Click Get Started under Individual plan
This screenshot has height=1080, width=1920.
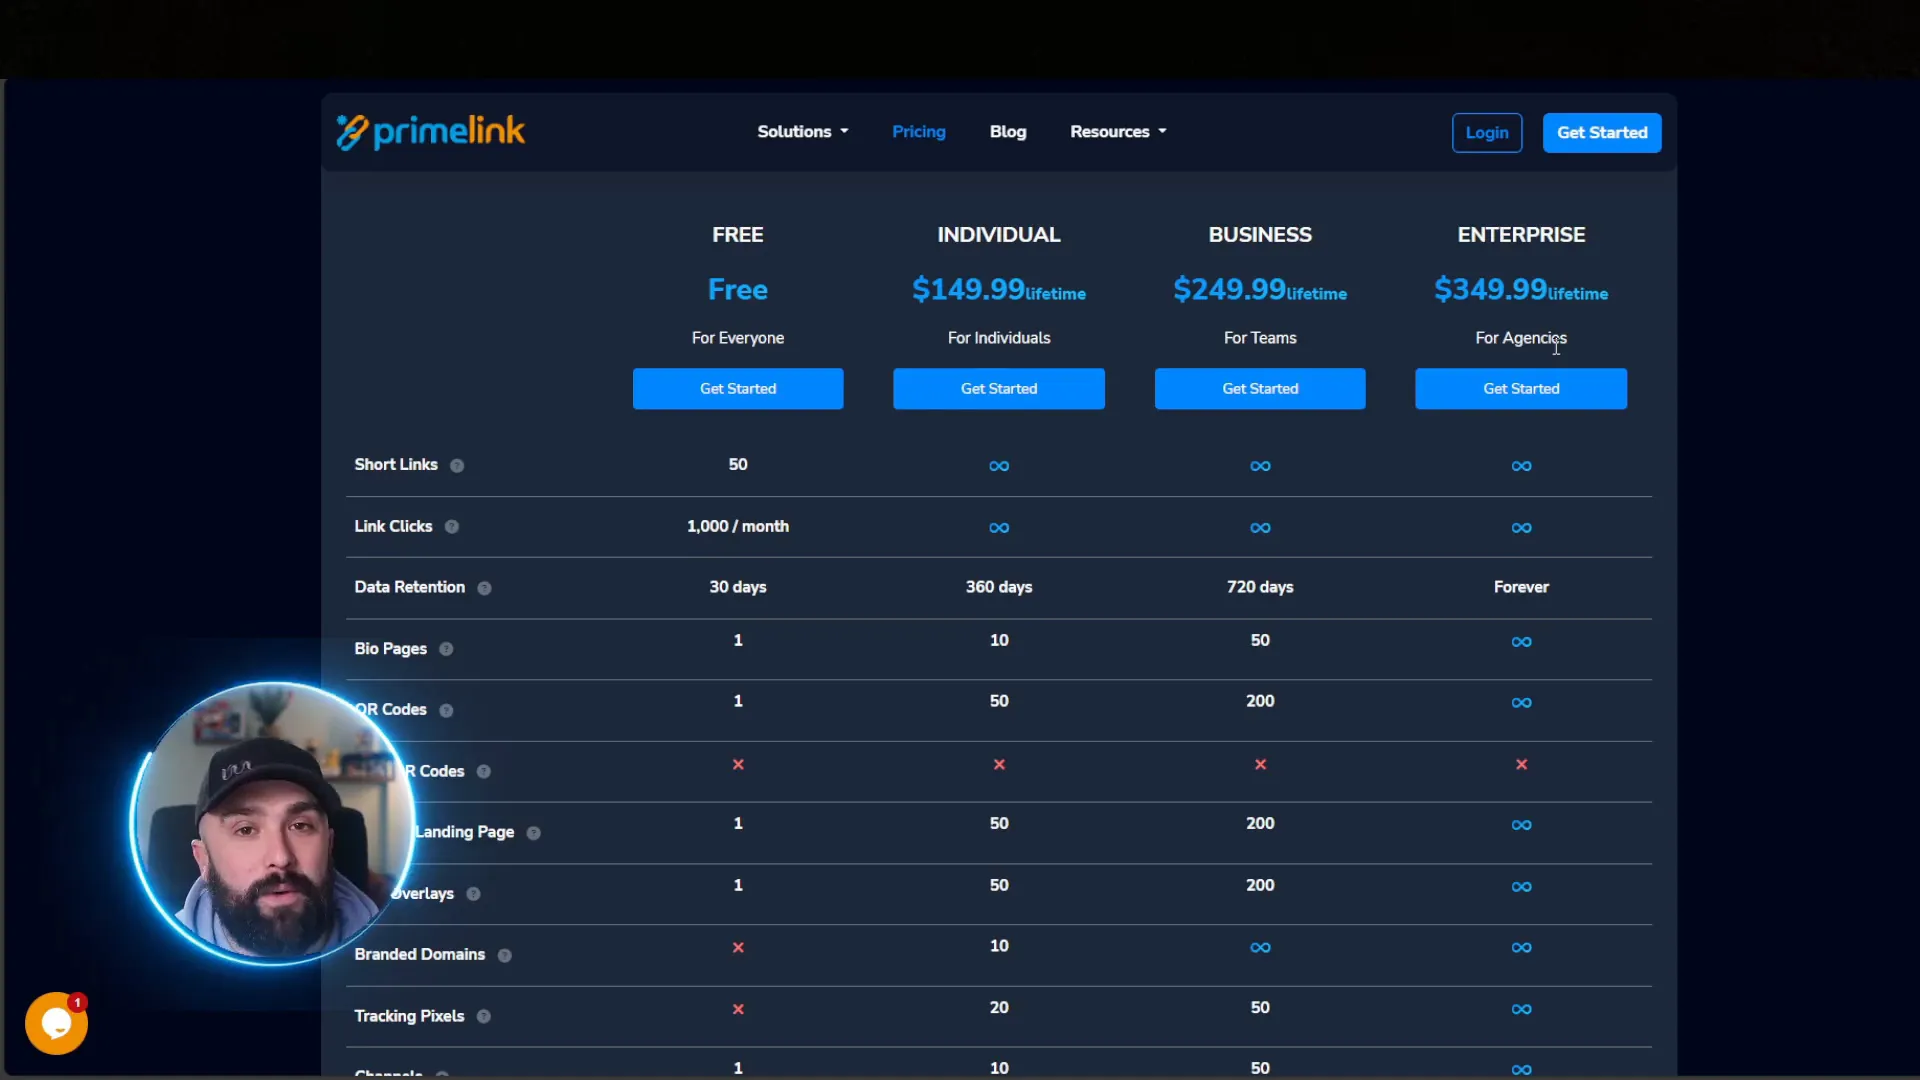pos(999,389)
